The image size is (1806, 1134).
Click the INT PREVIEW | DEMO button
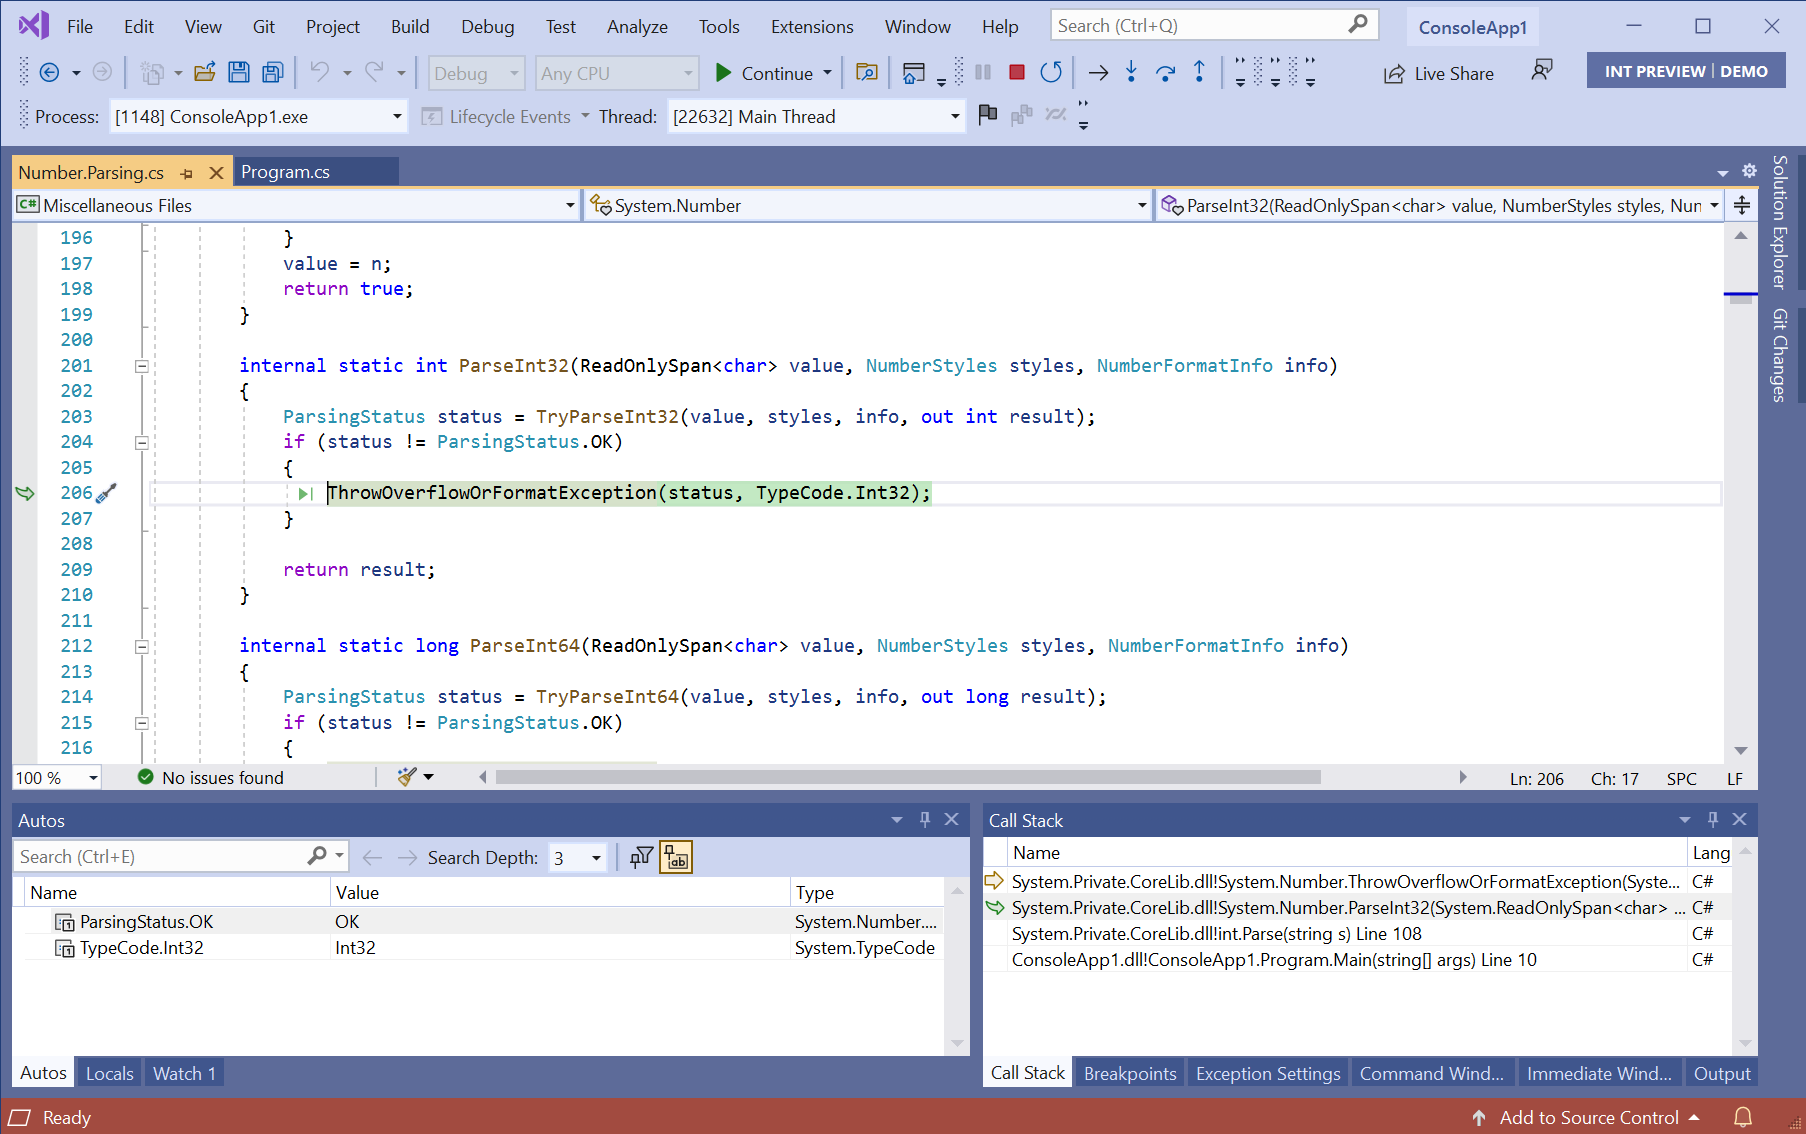tap(1686, 71)
